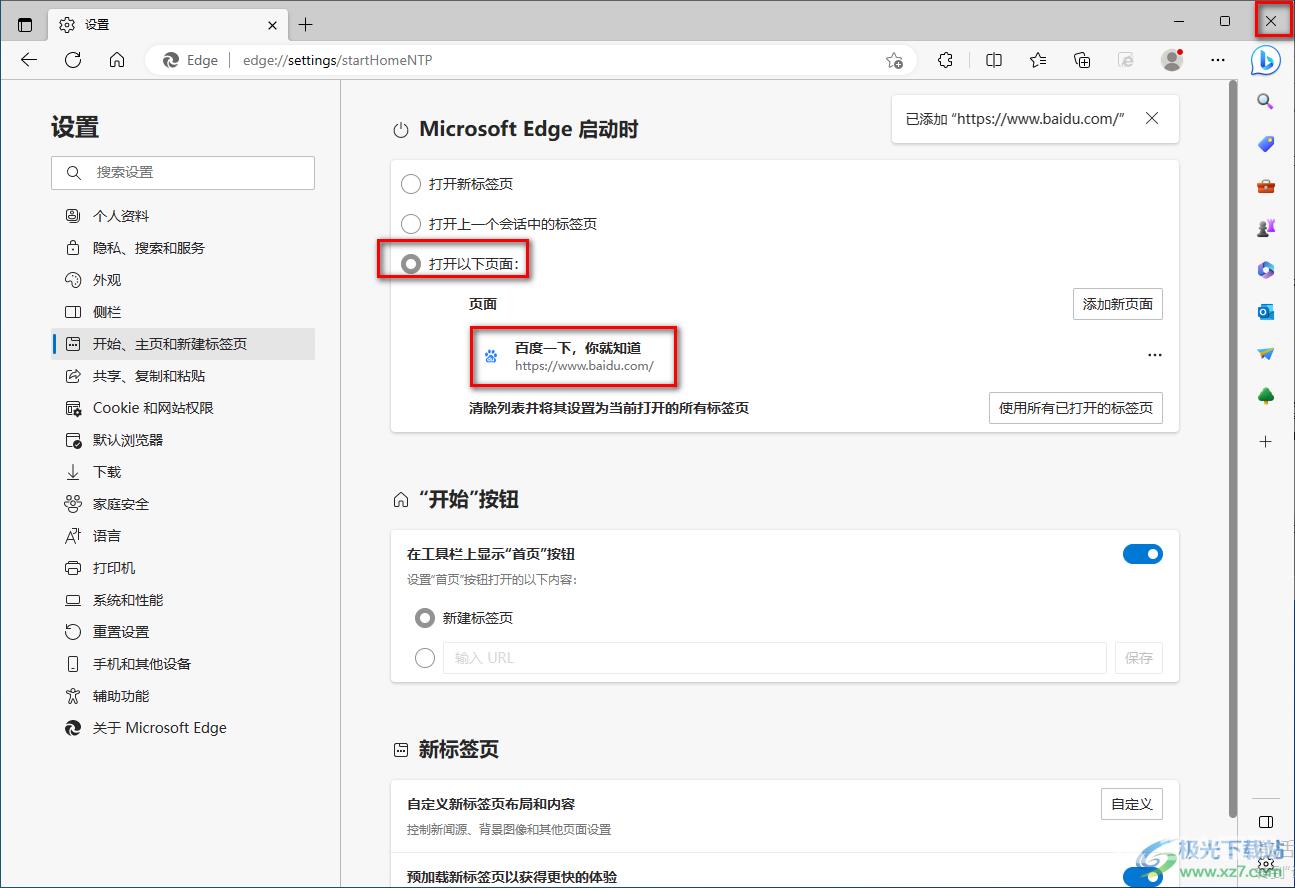Add this page to favorites star
1295x888 pixels.
[894, 60]
